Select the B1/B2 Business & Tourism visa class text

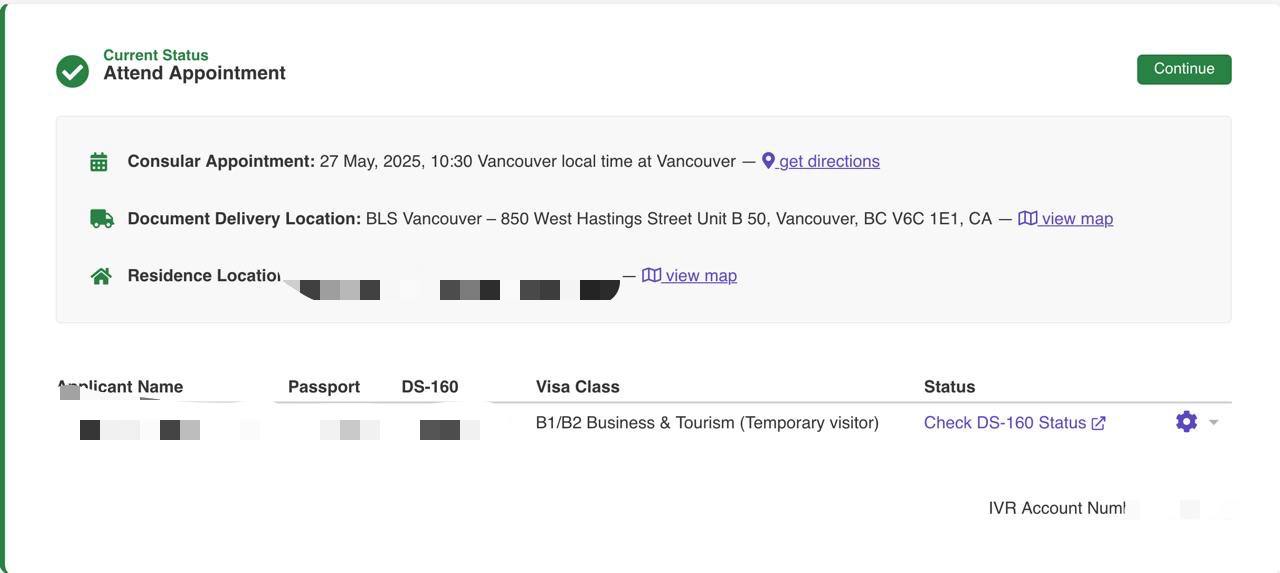click(707, 423)
